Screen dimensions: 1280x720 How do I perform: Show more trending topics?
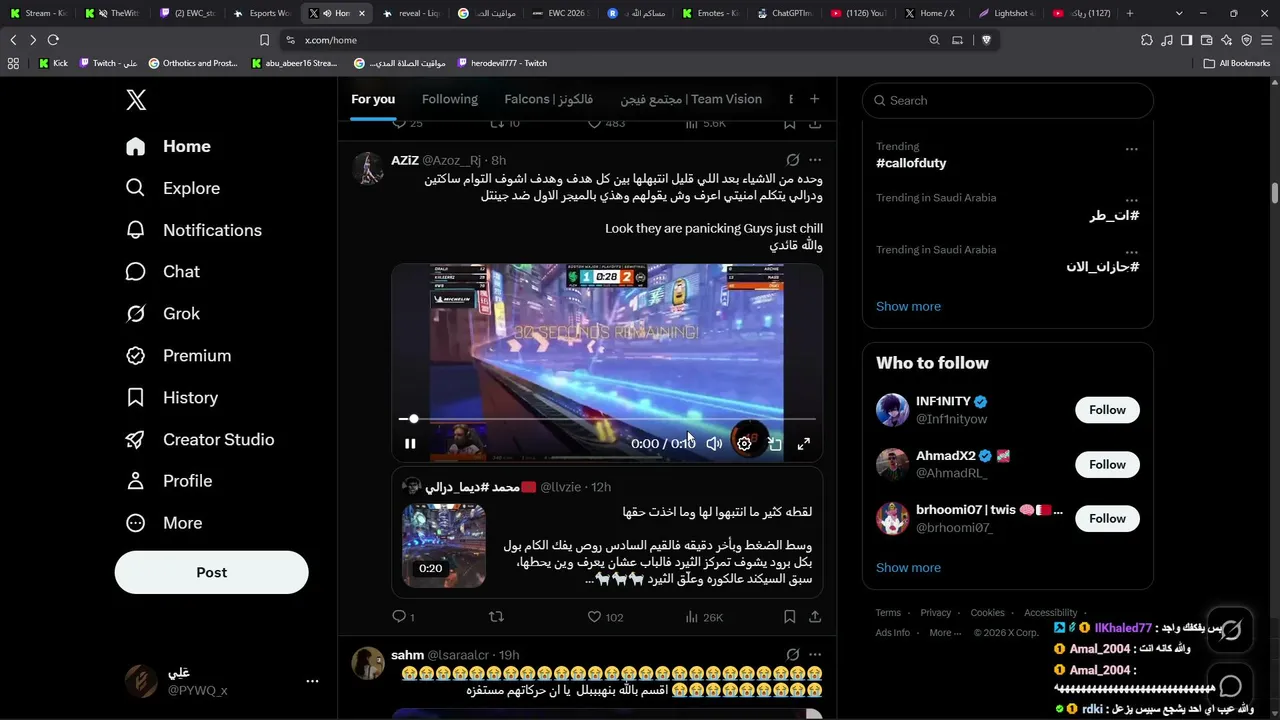coord(908,306)
